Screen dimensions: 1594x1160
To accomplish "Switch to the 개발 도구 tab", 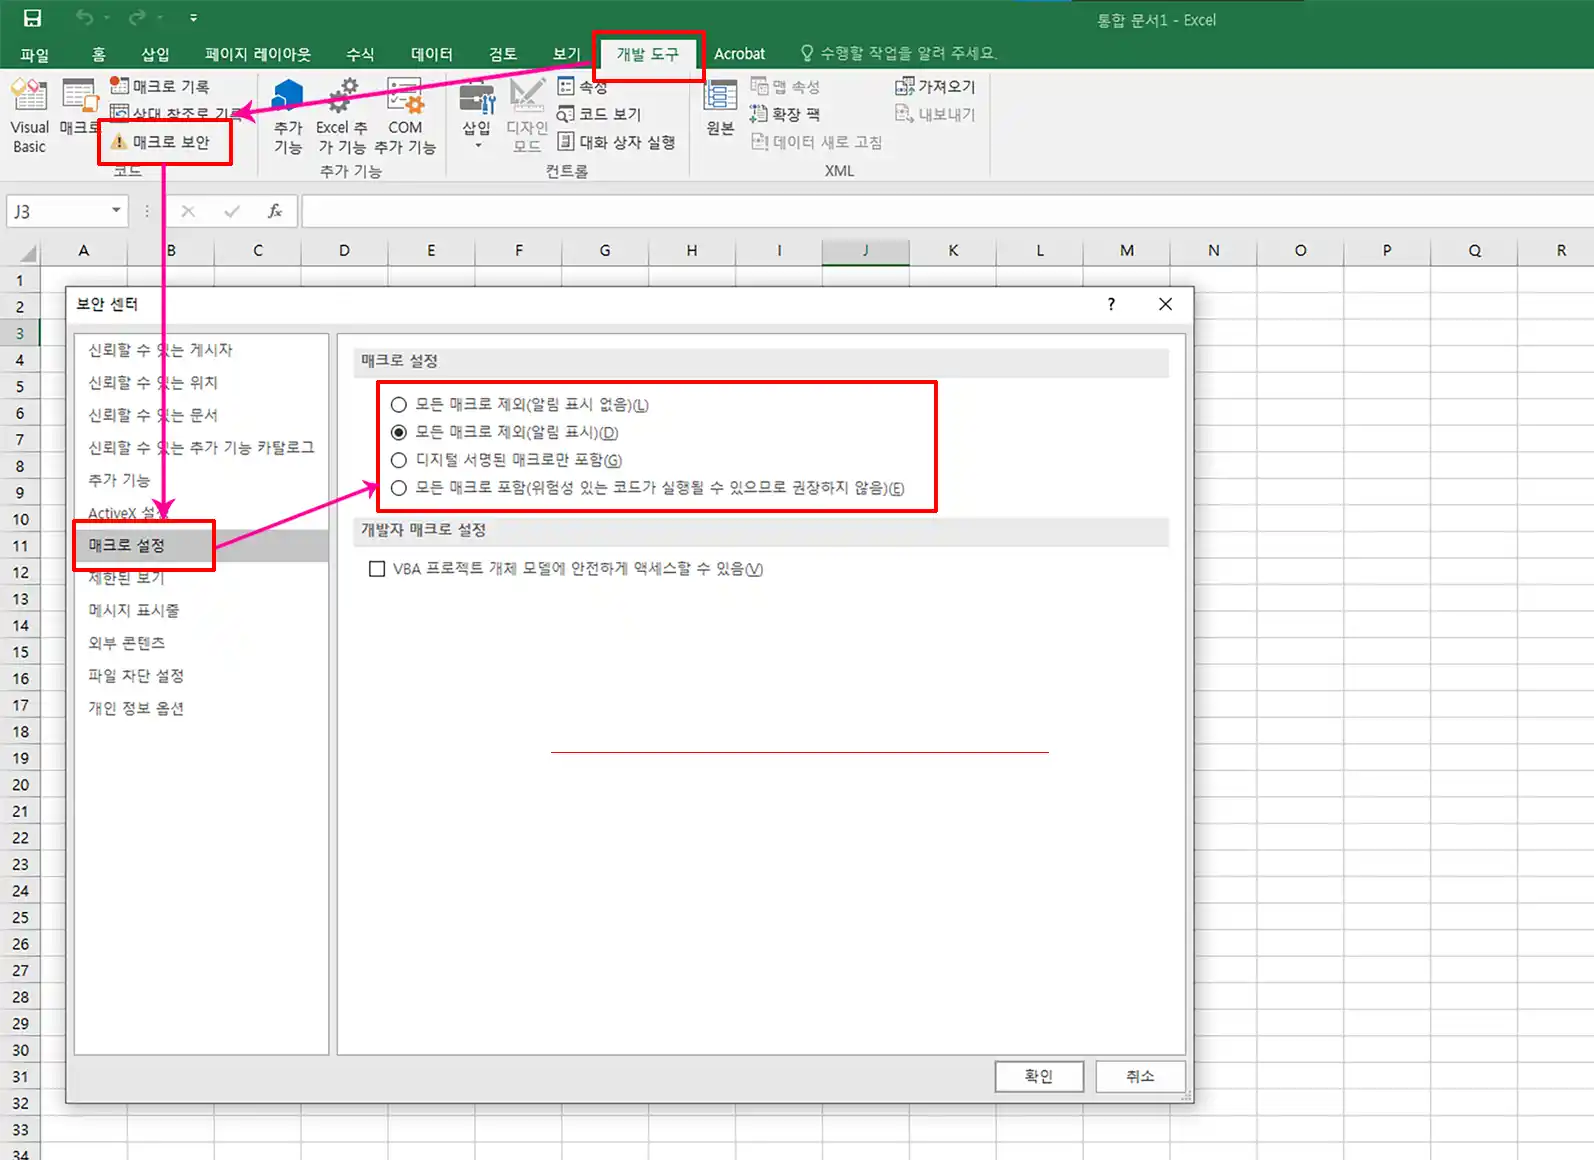I will pyautogui.click(x=648, y=54).
